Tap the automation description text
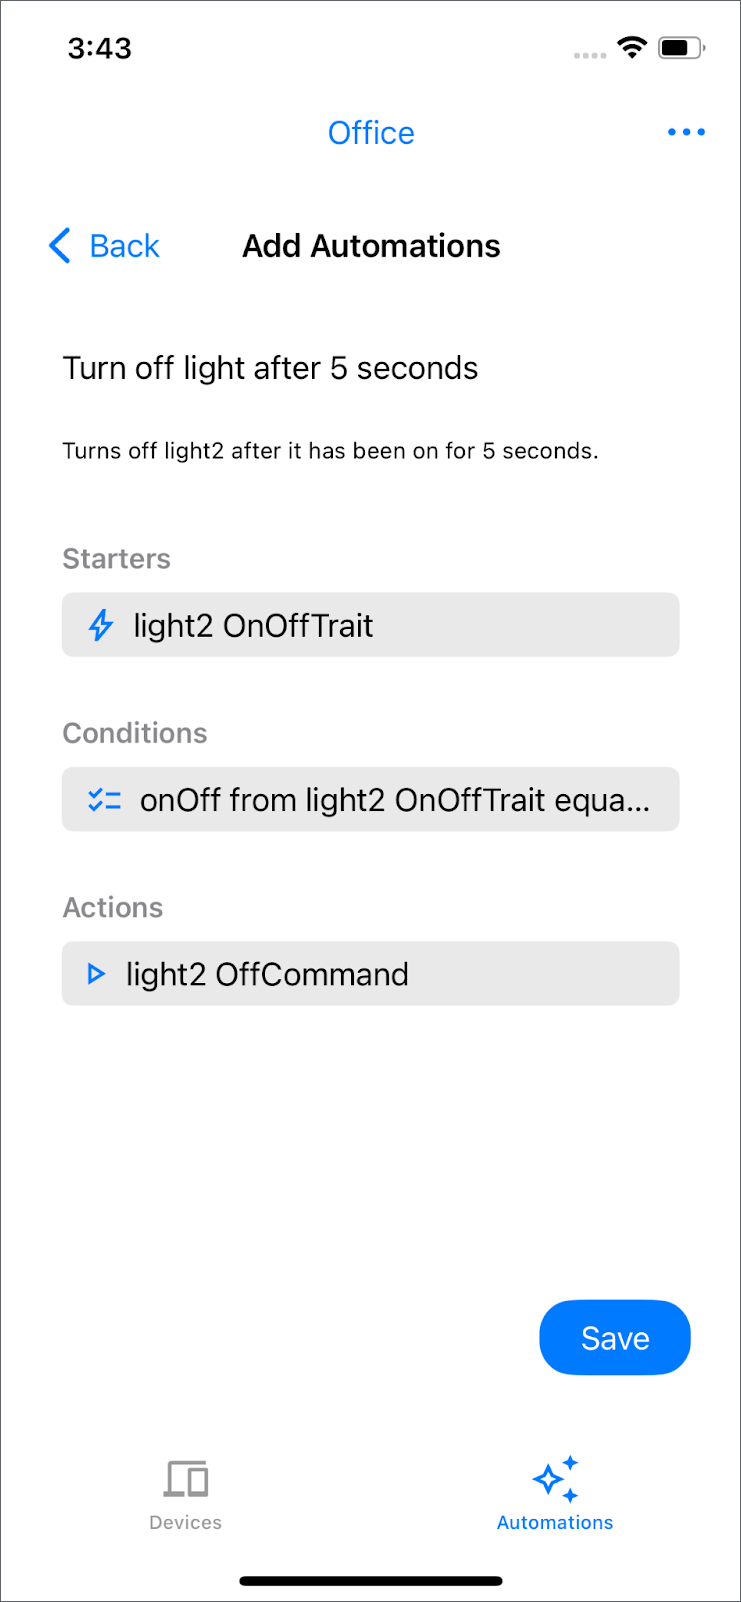This screenshot has height=1602, width=741. tap(330, 451)
